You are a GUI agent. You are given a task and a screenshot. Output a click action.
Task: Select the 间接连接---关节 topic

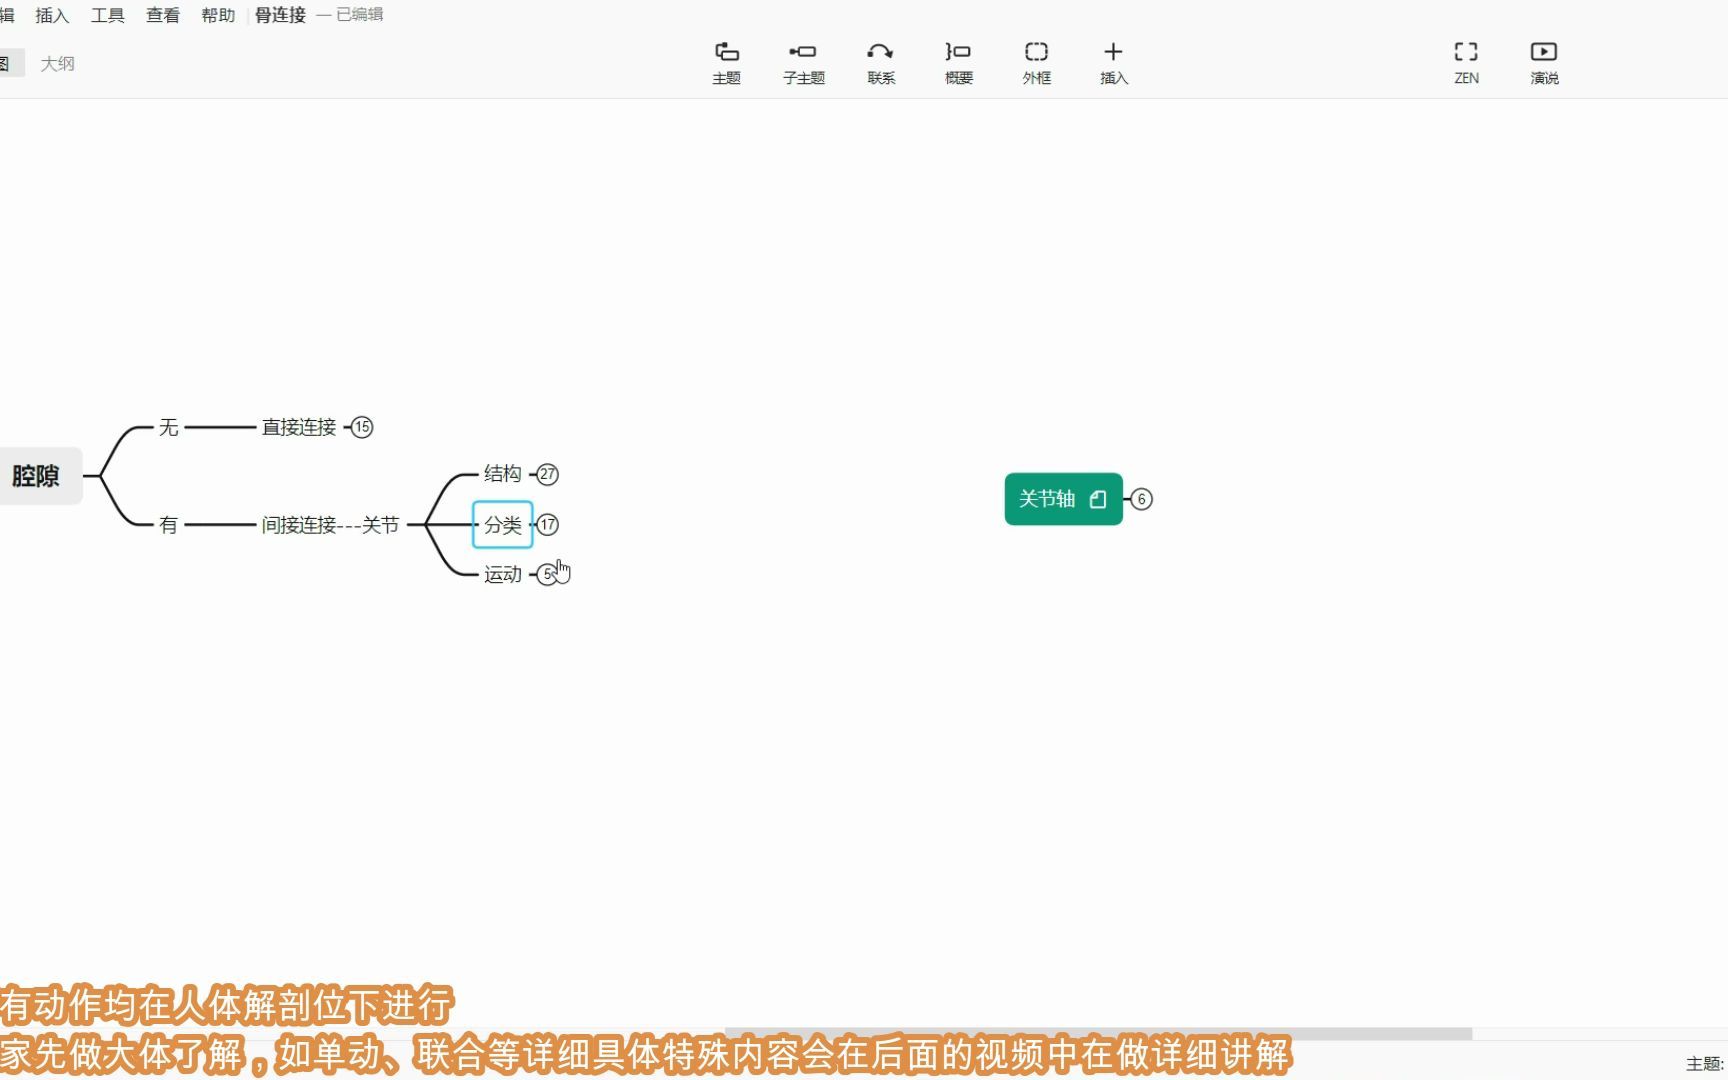330,524
